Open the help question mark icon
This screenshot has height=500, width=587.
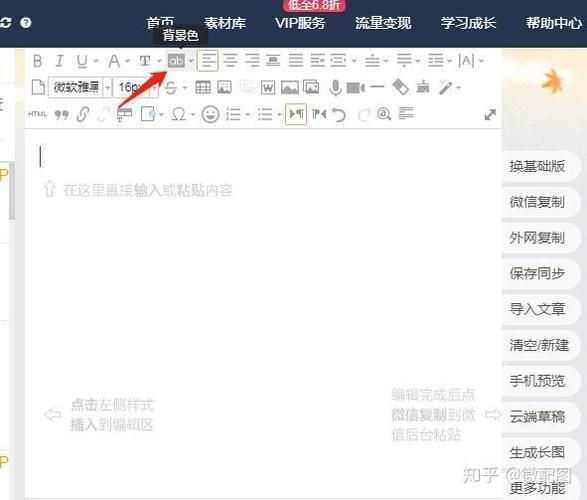tap(26, 23)
